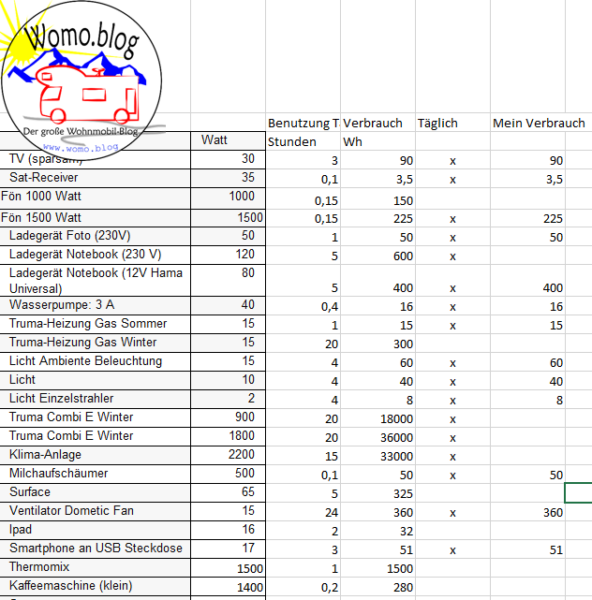Viewport: 592px width, 600px height.
Task: Select the 36000 Wh consumption cell
Action: 378,437
